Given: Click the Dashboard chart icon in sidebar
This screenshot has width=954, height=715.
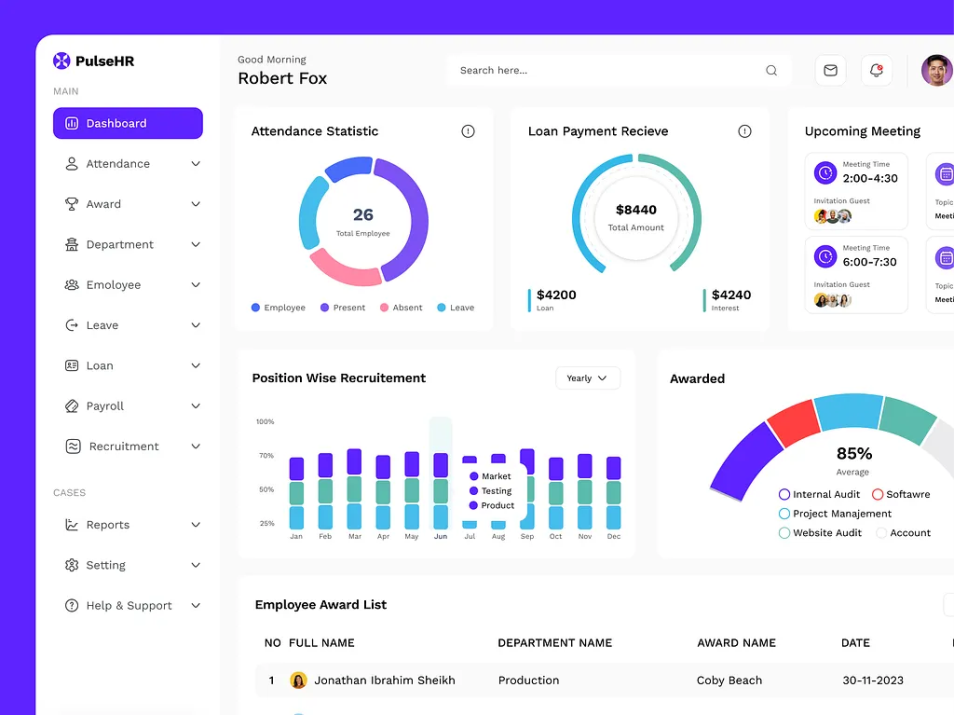Looking at the screenshot, I should [72, 124].
